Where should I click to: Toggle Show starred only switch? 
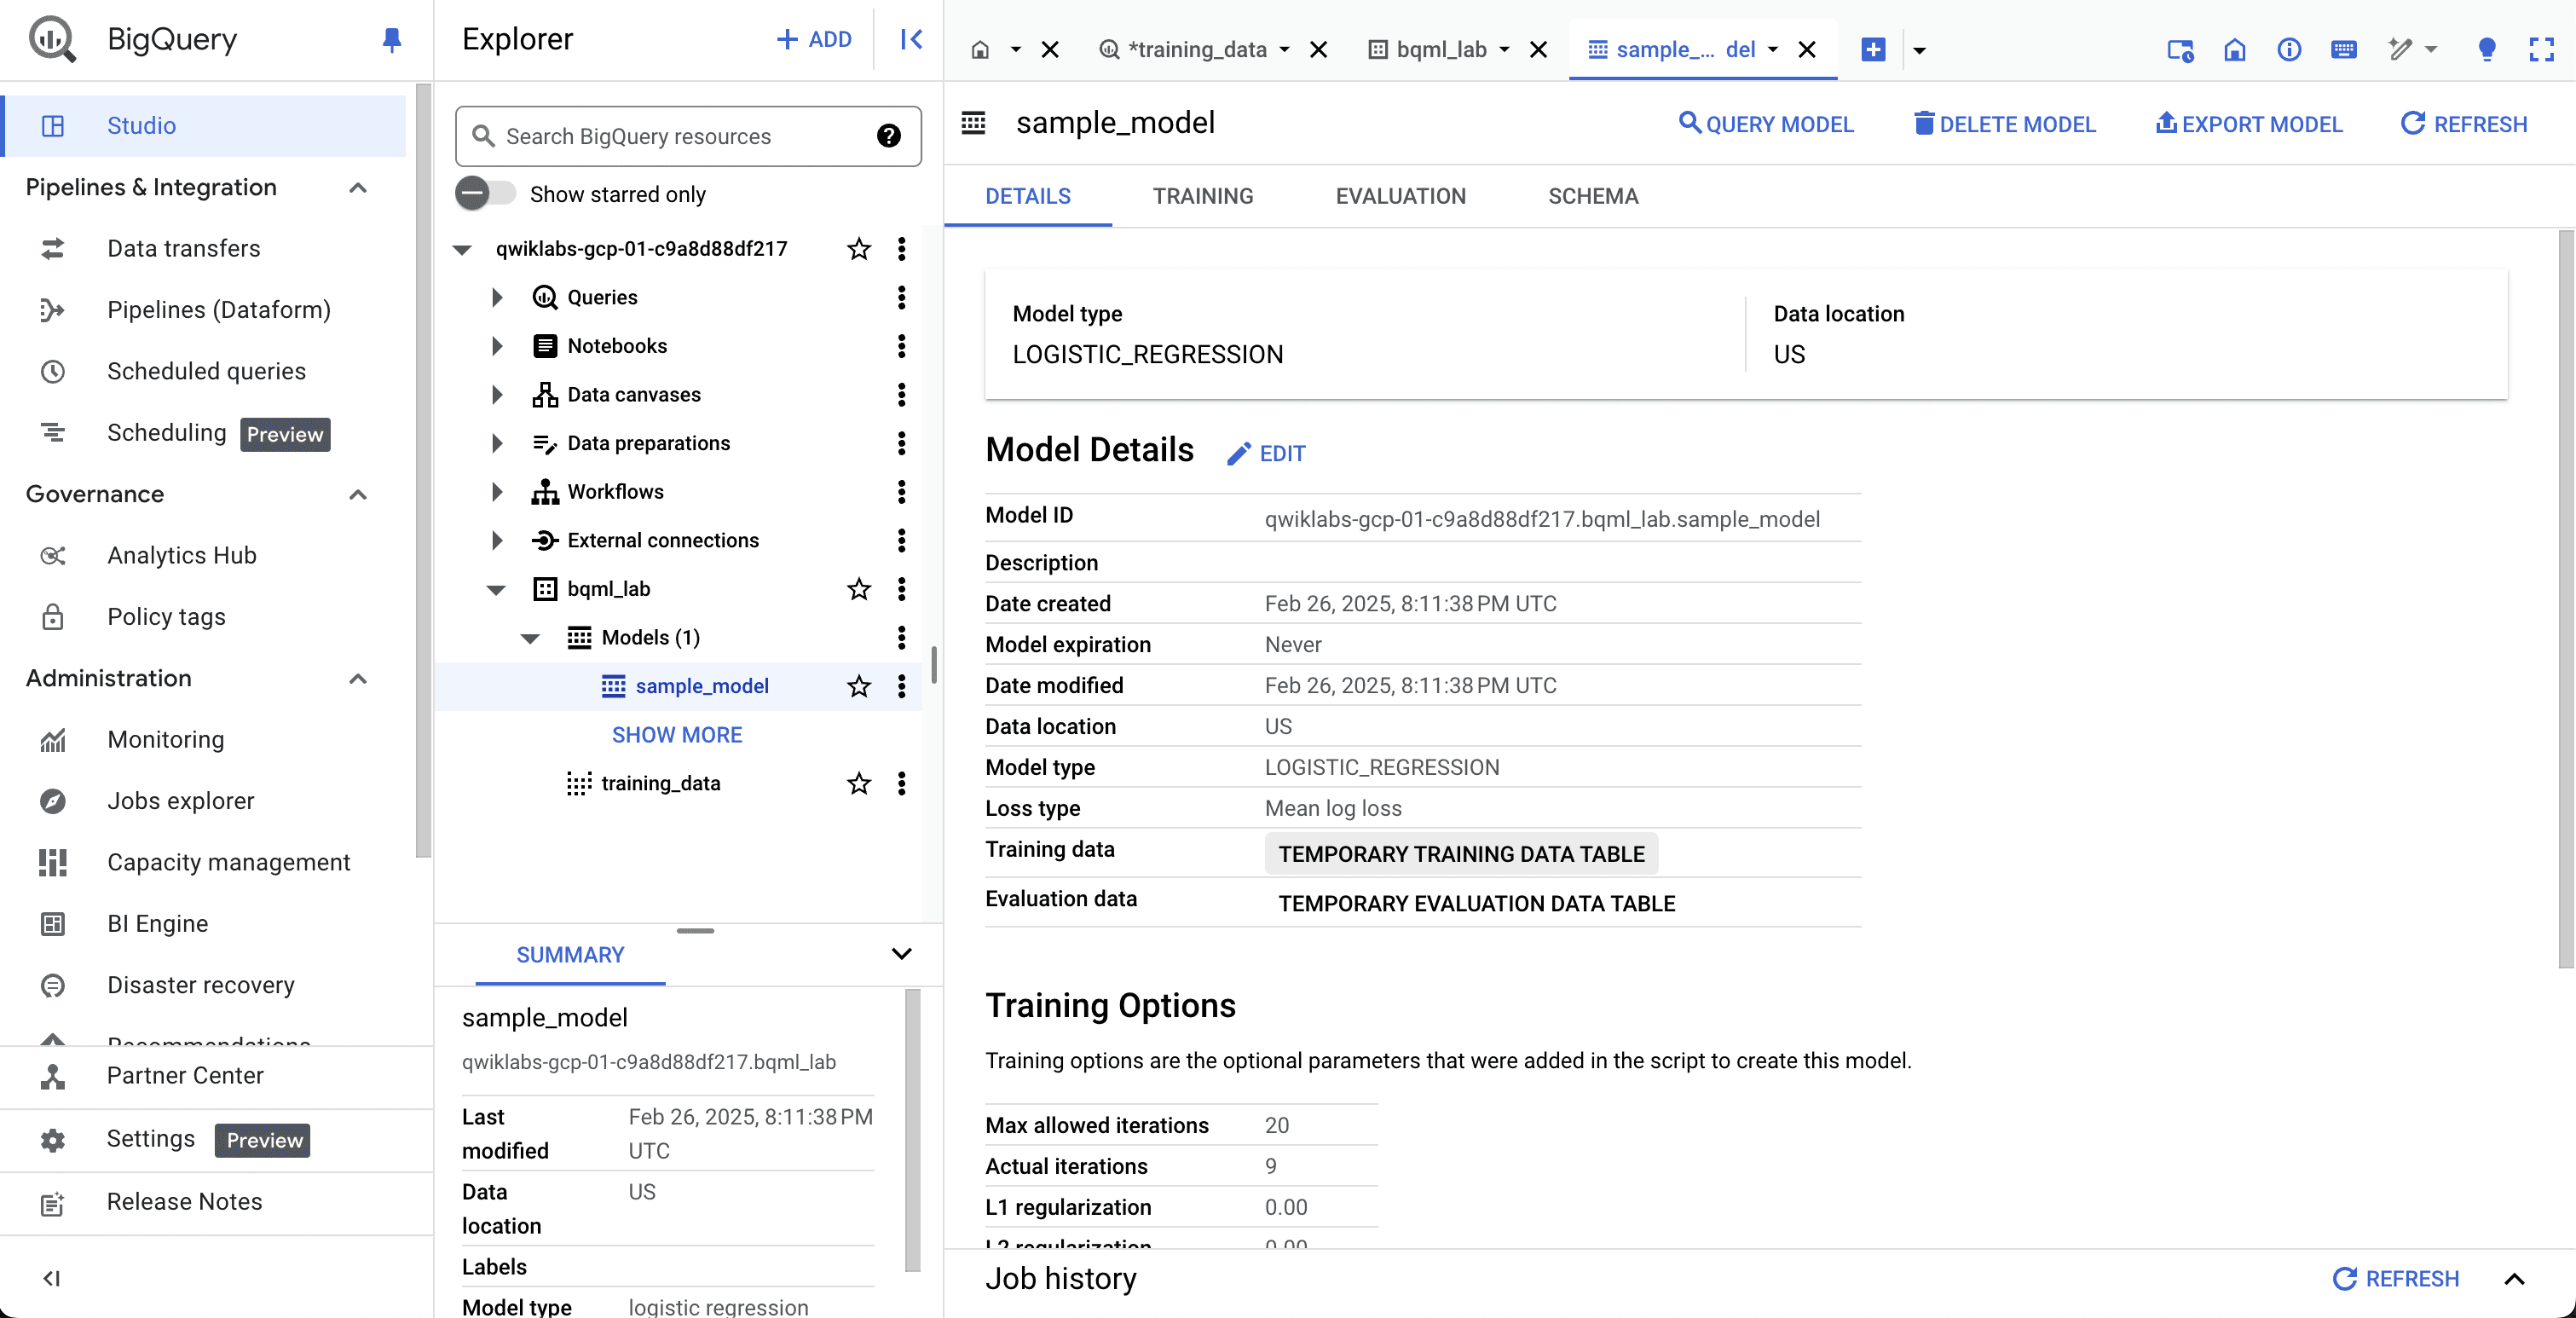pyautogui.click(x=485, y=194)
